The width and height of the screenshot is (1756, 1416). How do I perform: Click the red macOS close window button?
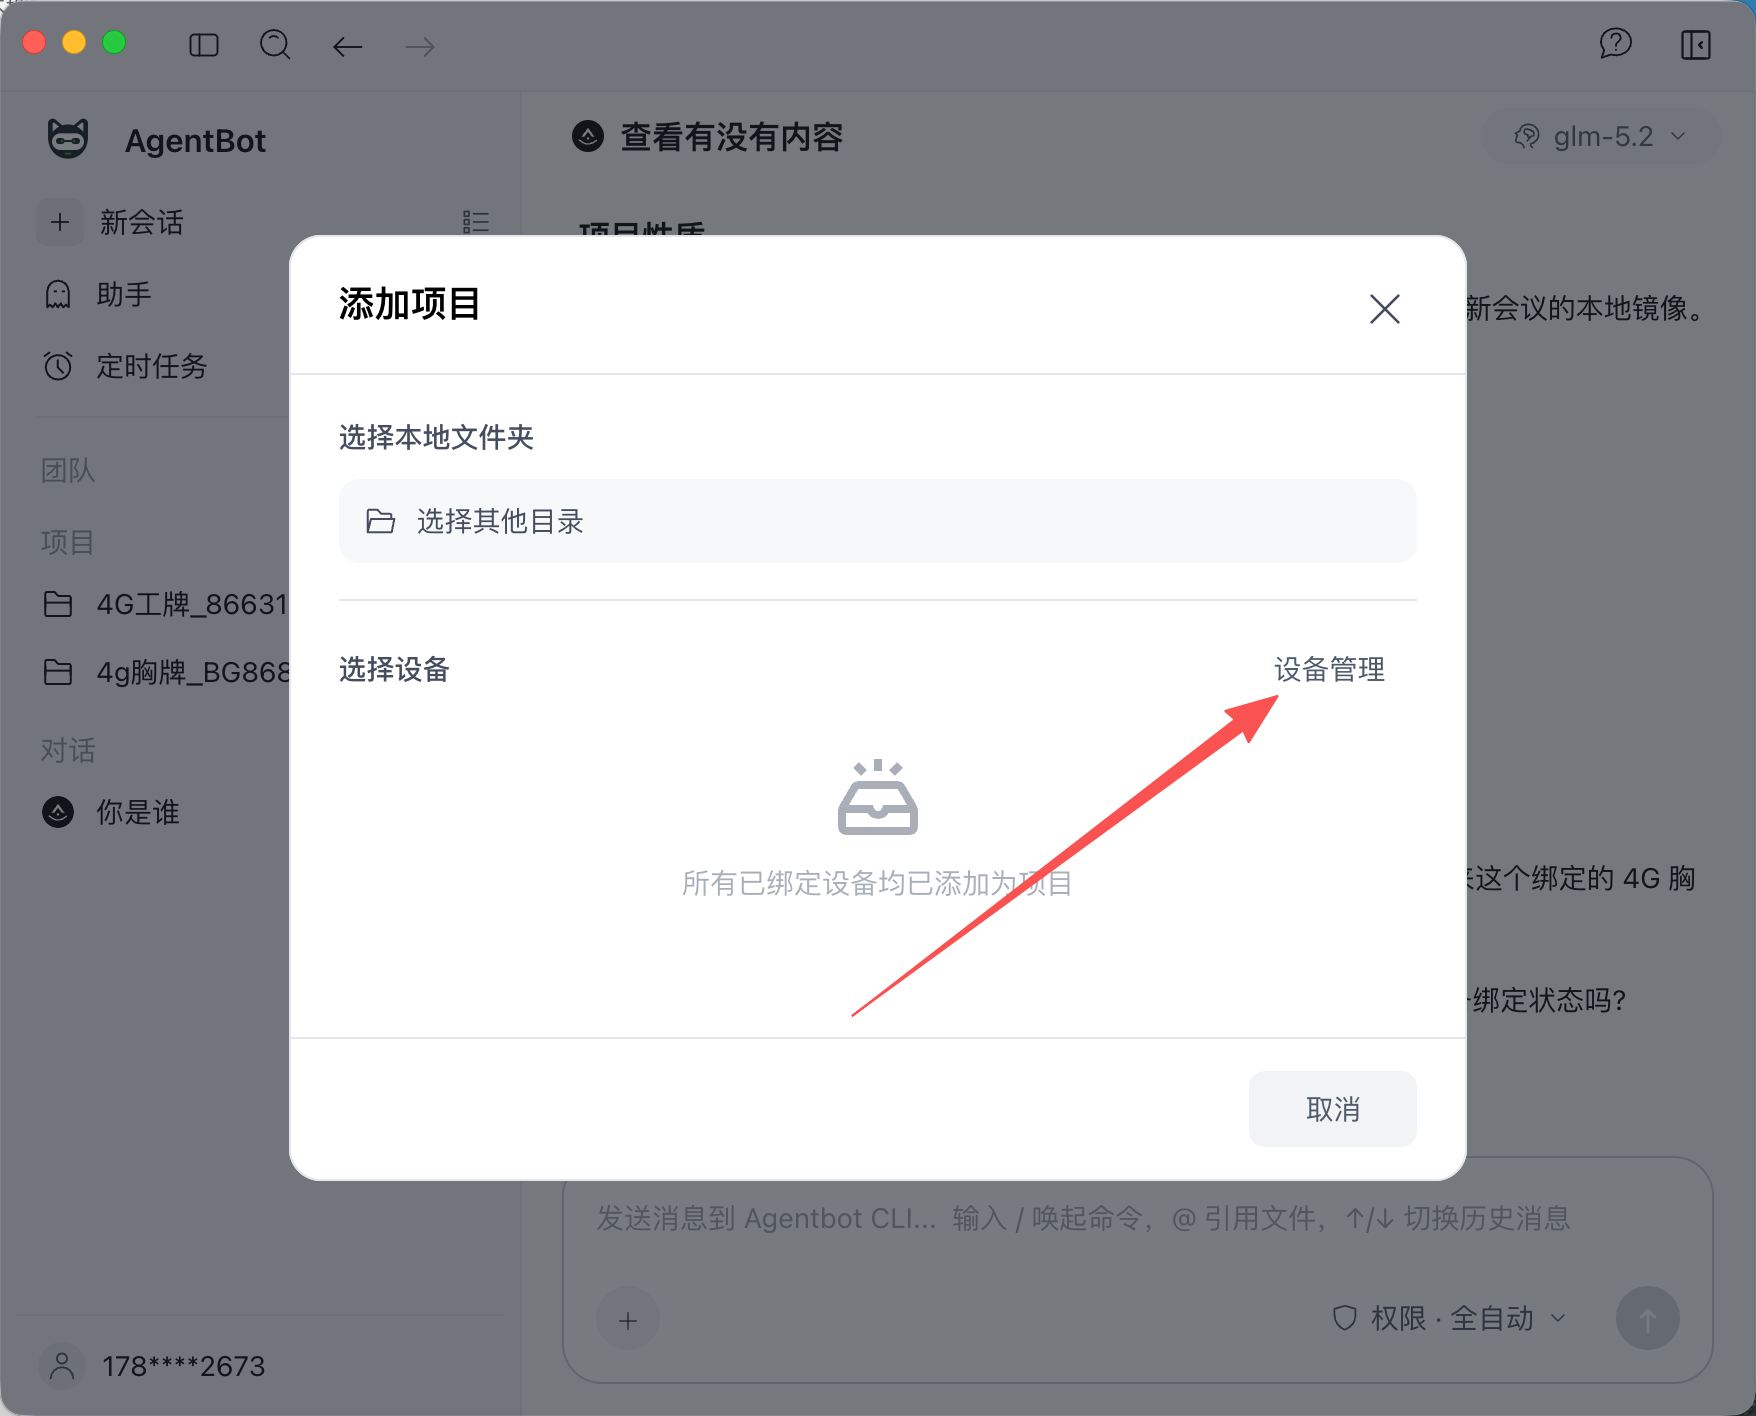click(35, 42)
